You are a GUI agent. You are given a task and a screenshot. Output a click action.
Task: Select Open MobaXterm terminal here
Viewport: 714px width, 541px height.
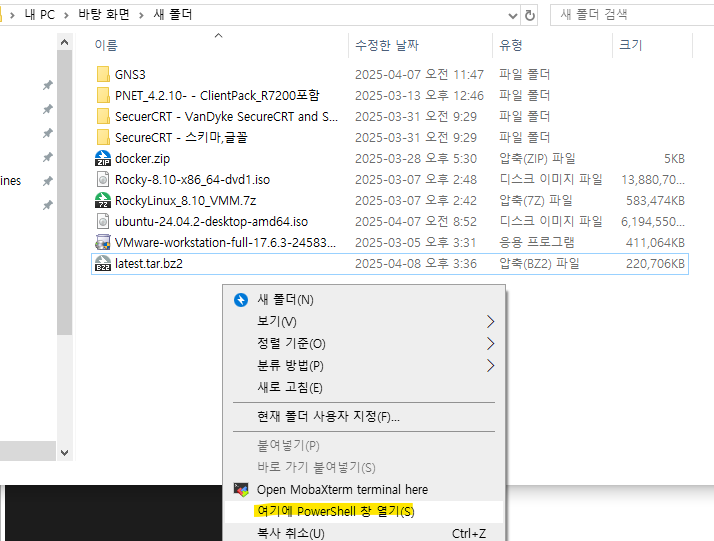click(x=364, y=490)
